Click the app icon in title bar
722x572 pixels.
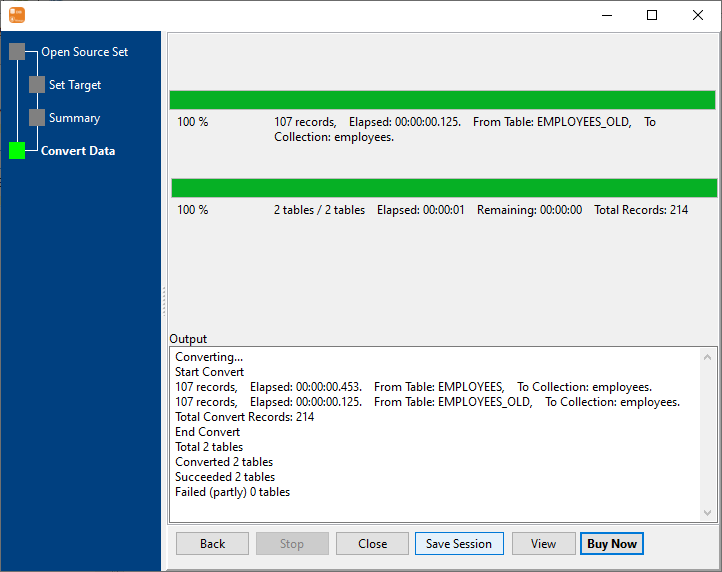pyautogui.click(x=16, y=15)
